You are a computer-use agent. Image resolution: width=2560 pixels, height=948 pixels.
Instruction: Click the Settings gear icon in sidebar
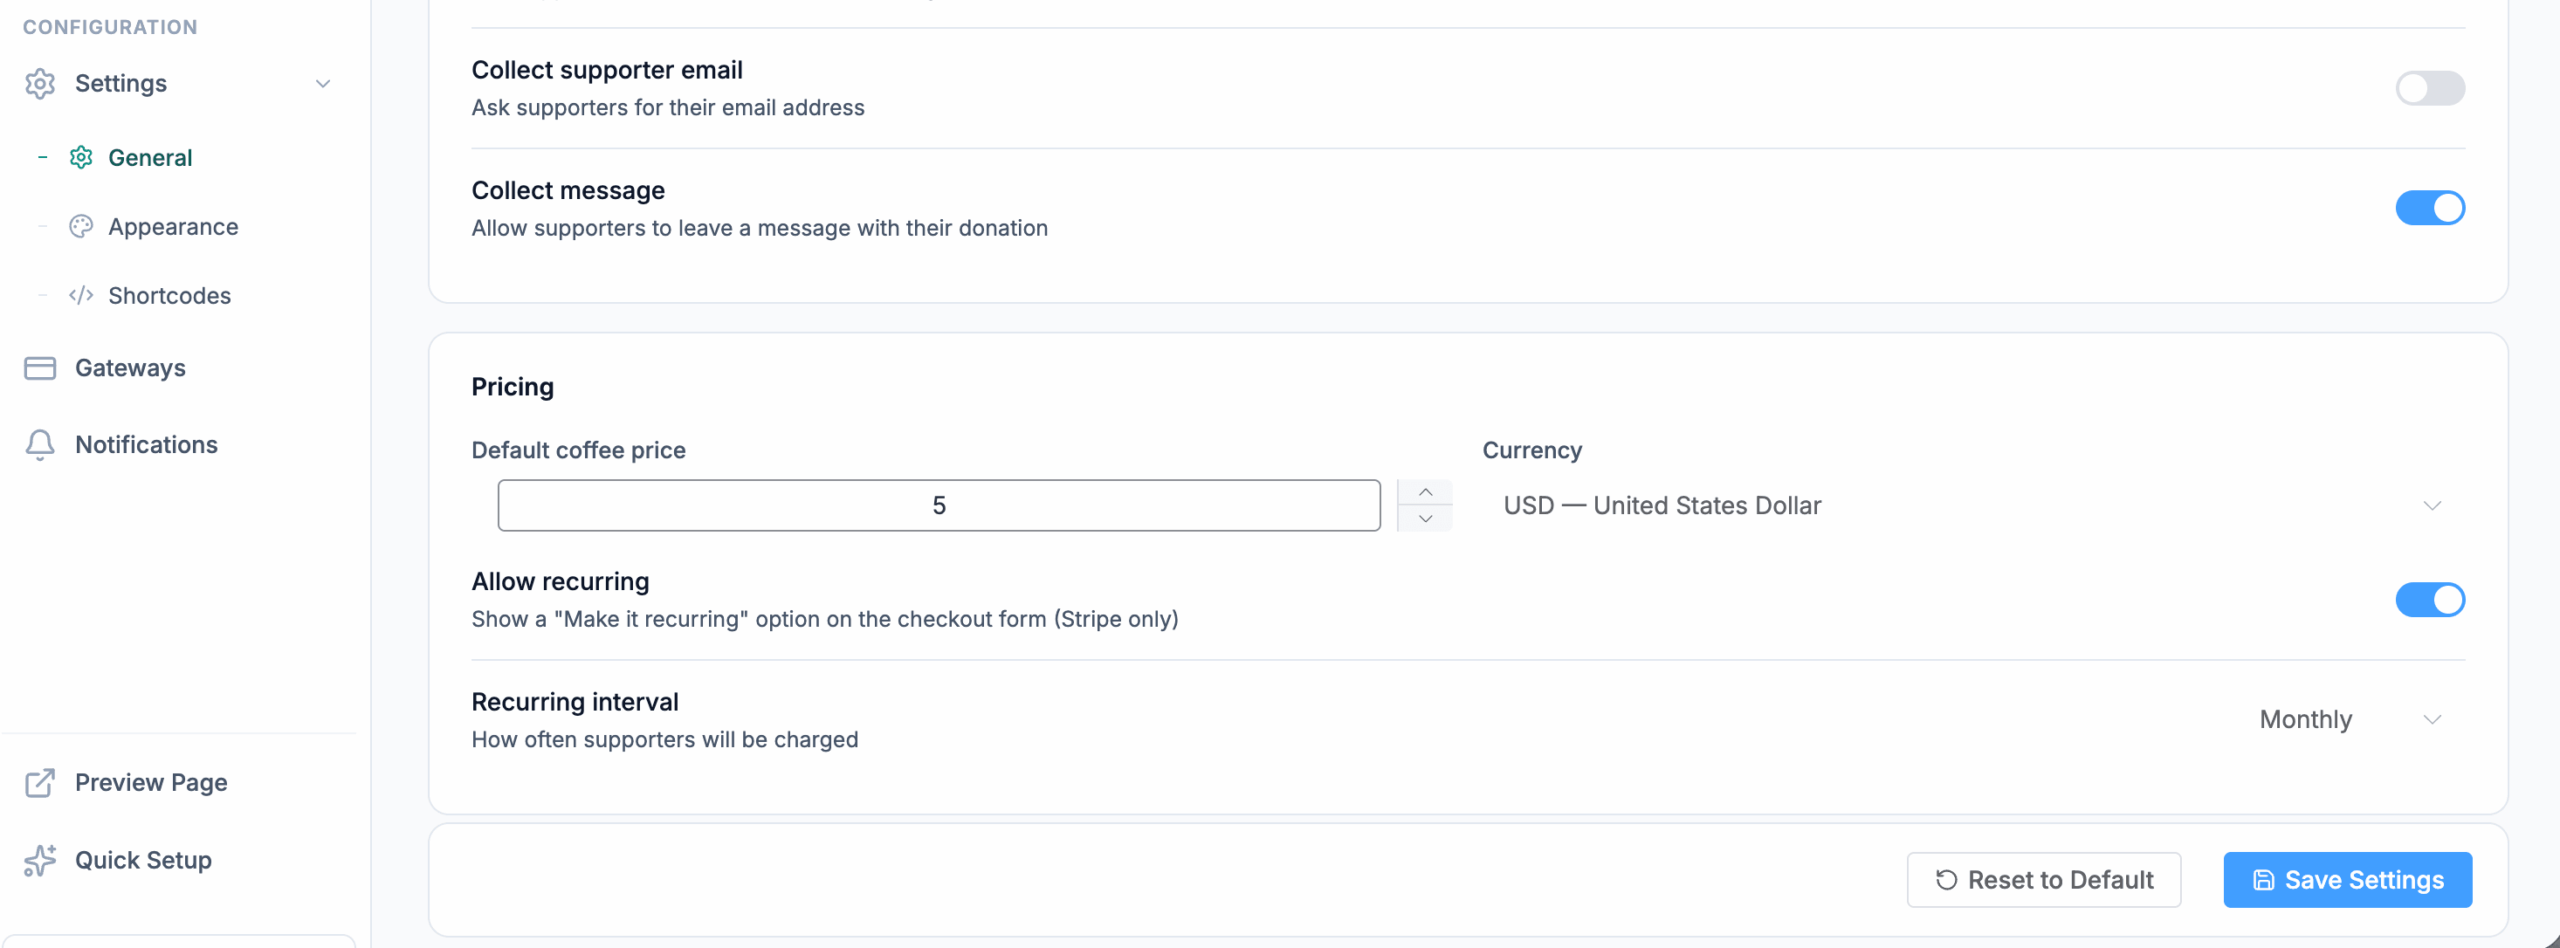point(40,84)
